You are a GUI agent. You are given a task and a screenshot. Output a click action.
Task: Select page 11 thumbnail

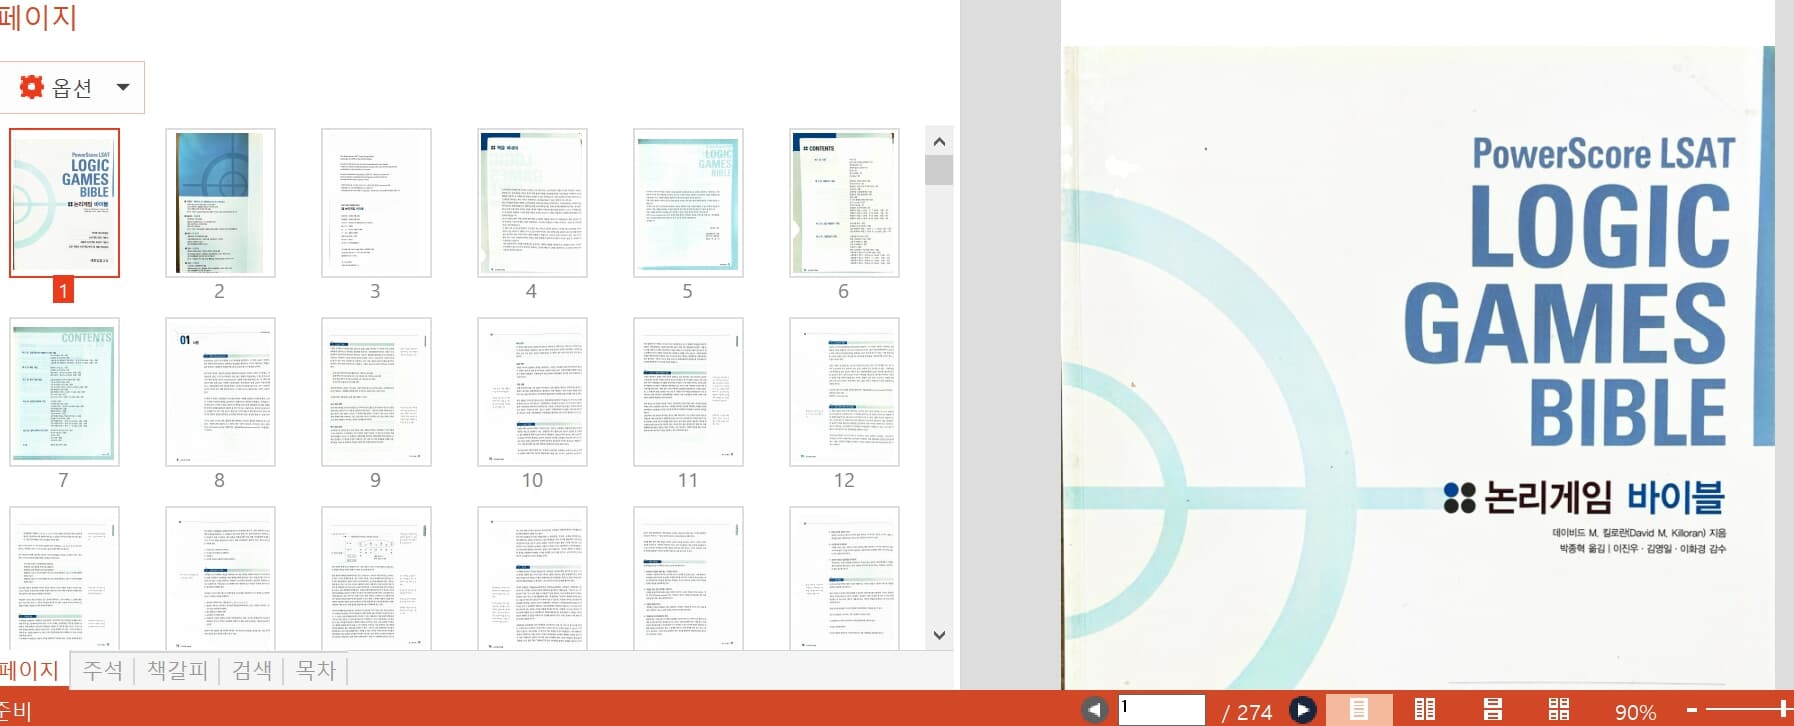[688, 392]
